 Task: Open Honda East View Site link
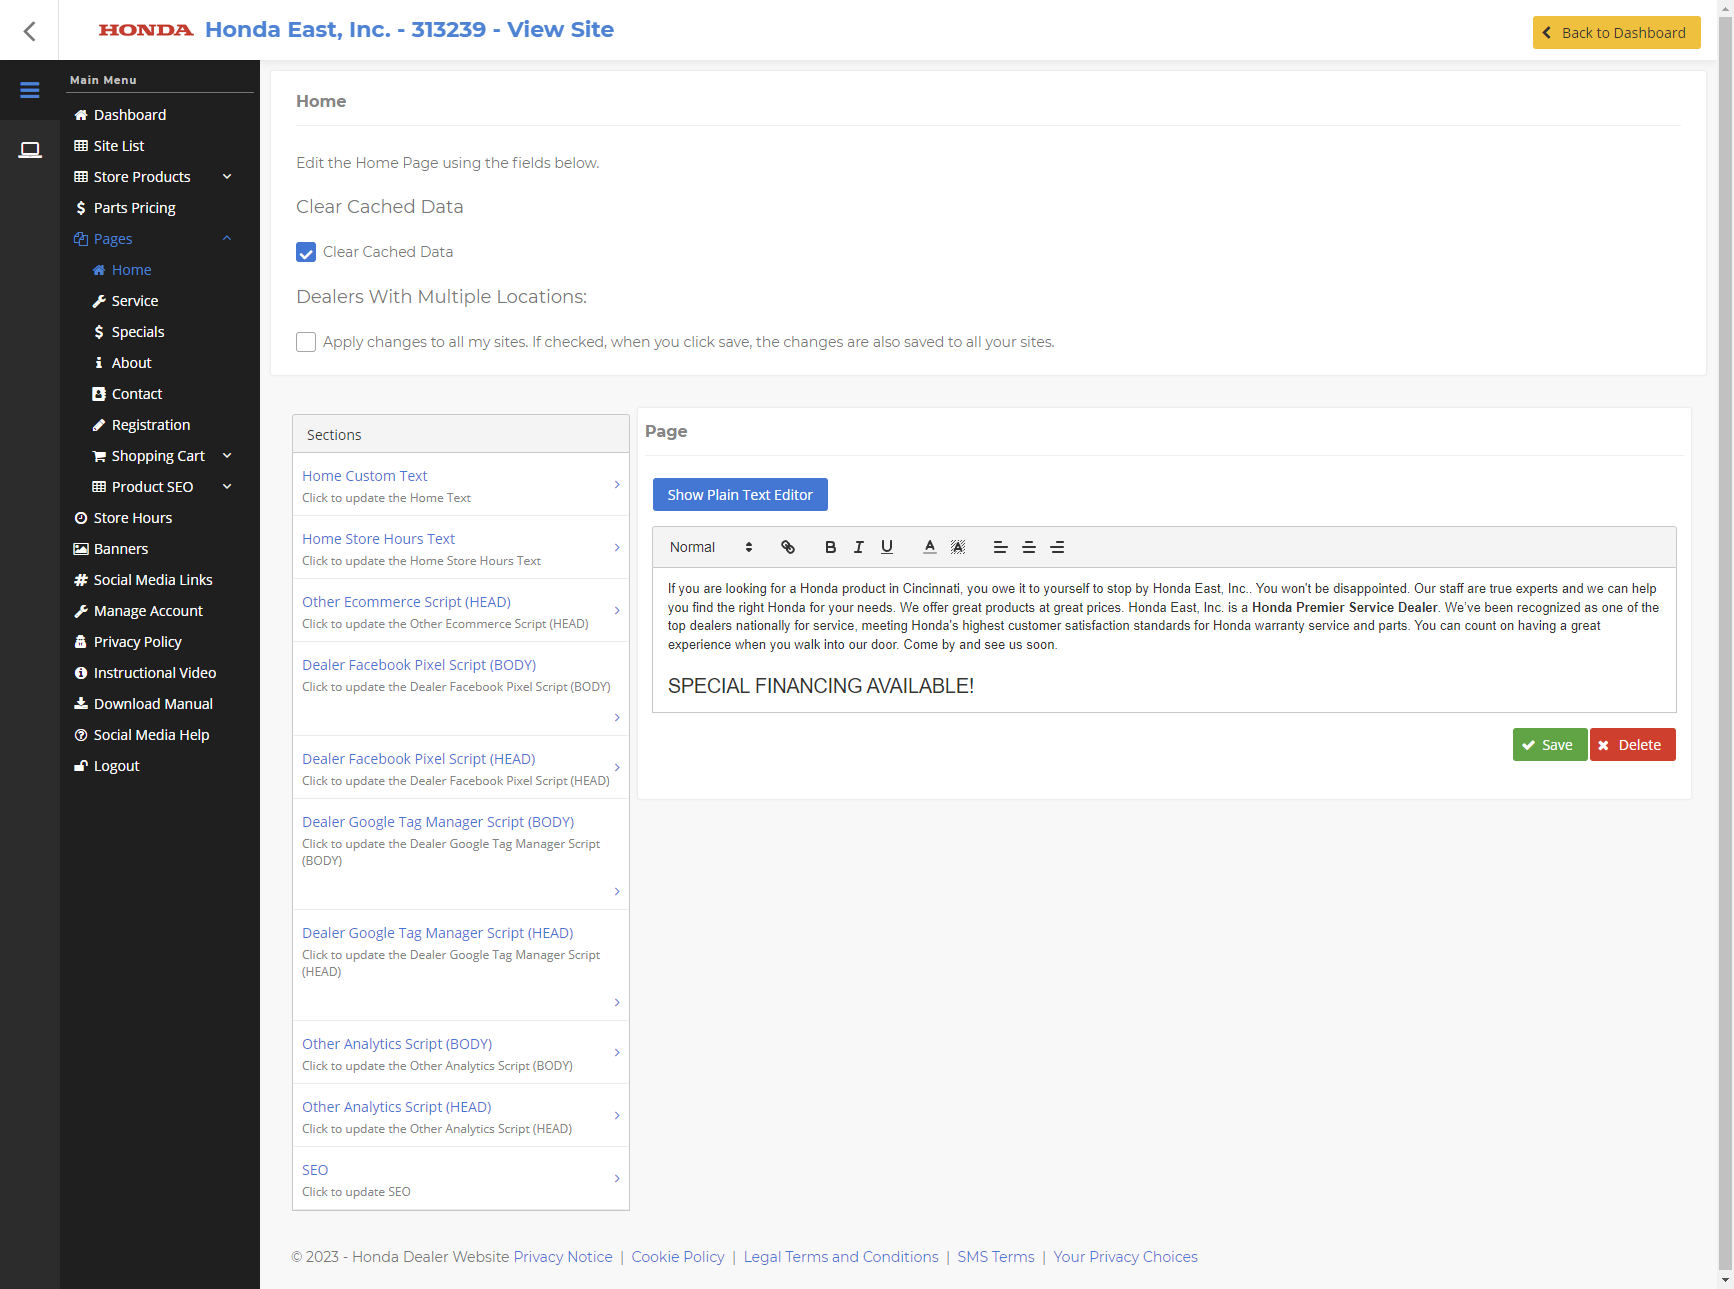click(409, 30)
